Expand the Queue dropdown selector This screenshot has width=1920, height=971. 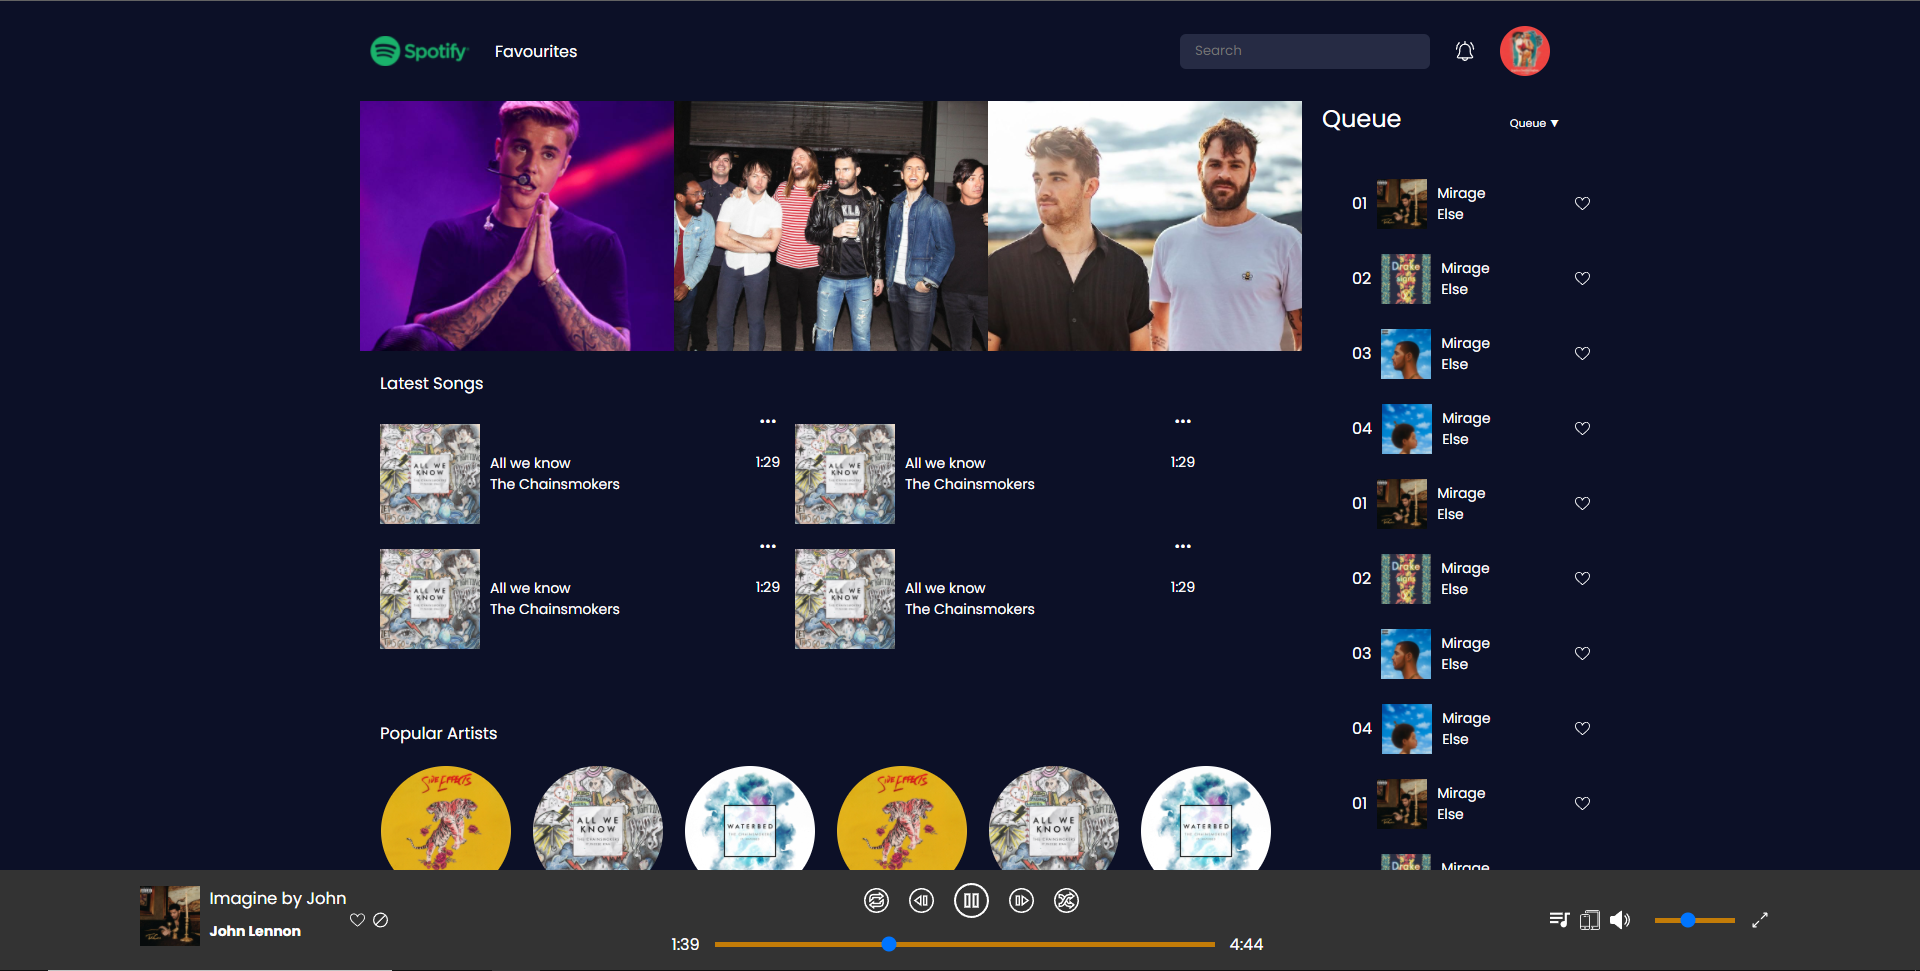click(1534, 123)
